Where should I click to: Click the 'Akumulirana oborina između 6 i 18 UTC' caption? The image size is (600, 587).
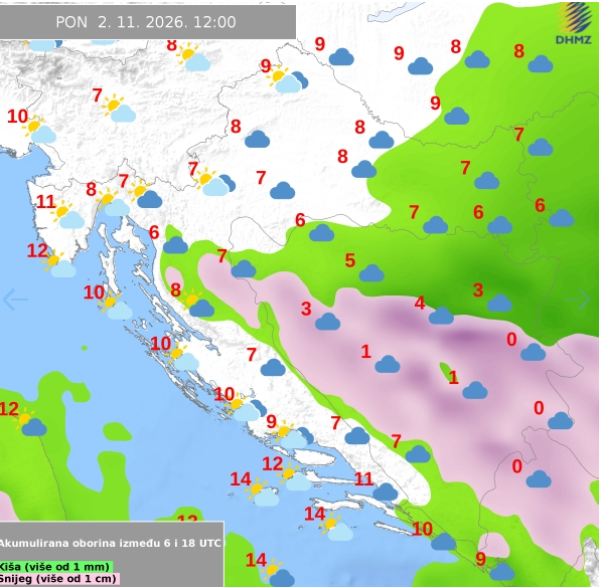pos(110,543)
